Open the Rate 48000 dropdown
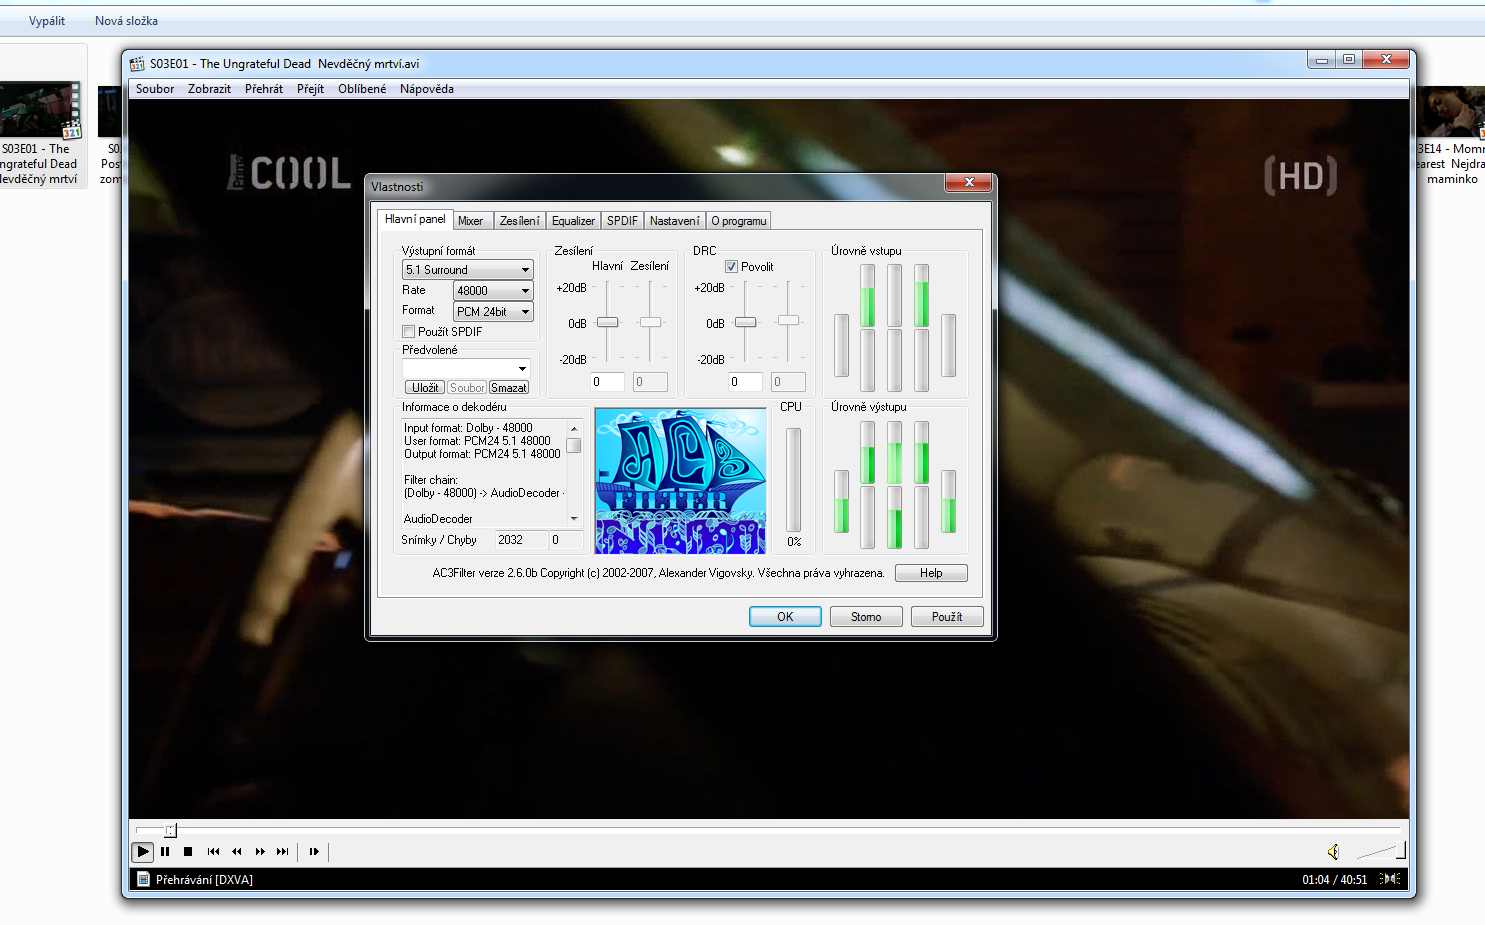Screen dimensions: 1485x925 (493, 291)
